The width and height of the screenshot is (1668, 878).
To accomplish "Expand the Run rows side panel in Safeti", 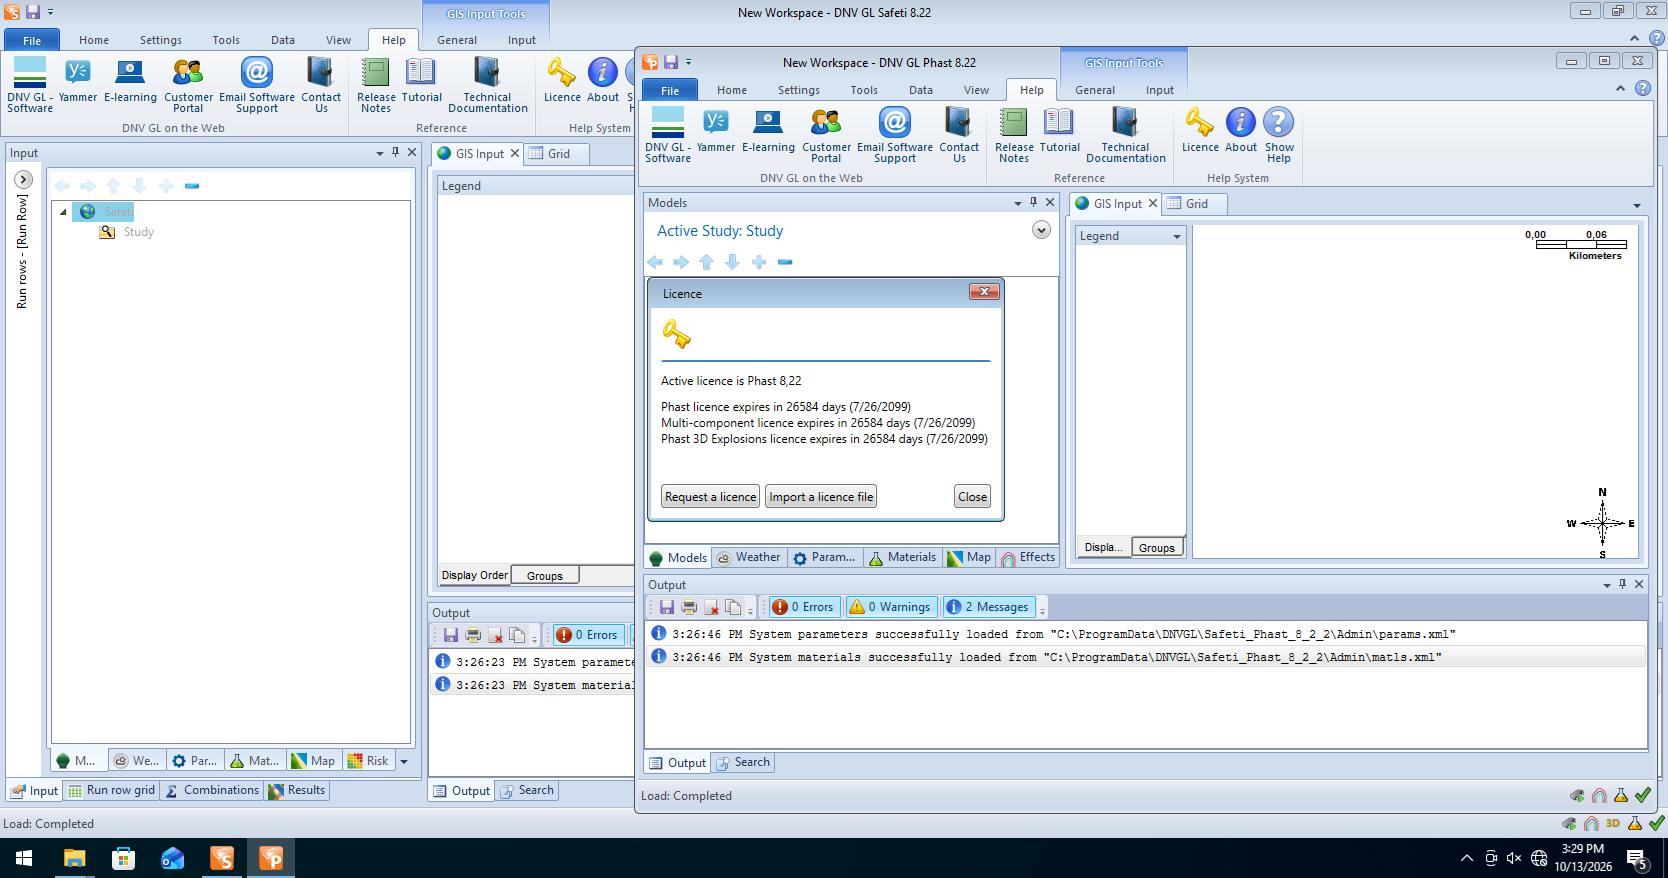I will 24,180.
